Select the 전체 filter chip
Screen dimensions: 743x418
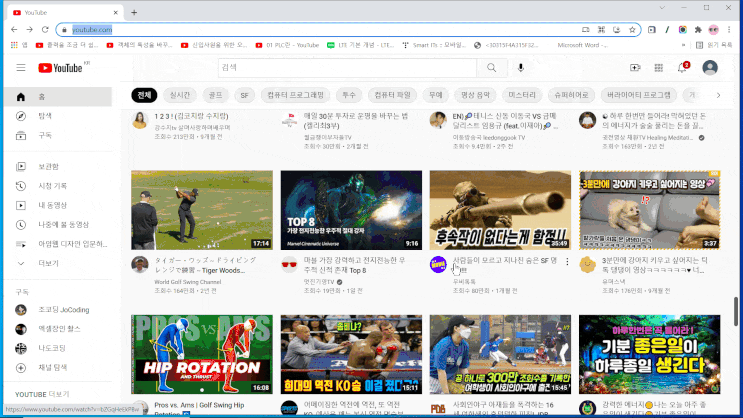click(144, 95)
